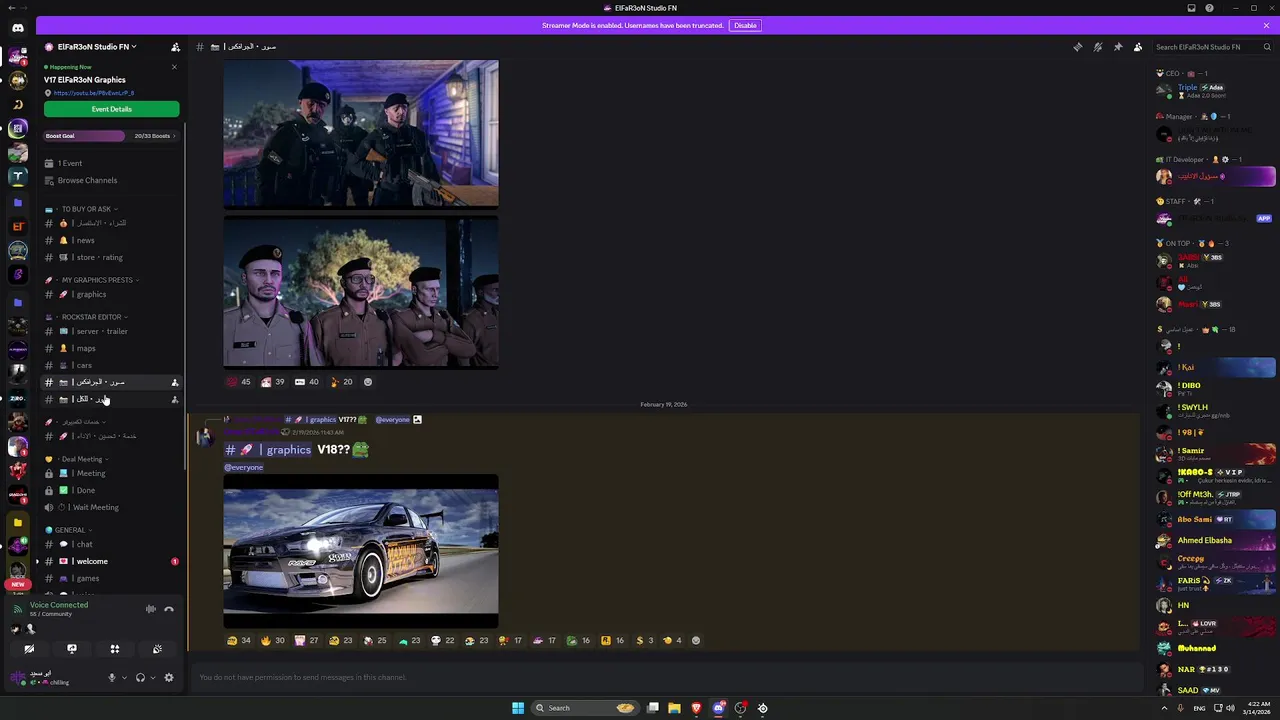Collapse the GENERAL category

70,530
